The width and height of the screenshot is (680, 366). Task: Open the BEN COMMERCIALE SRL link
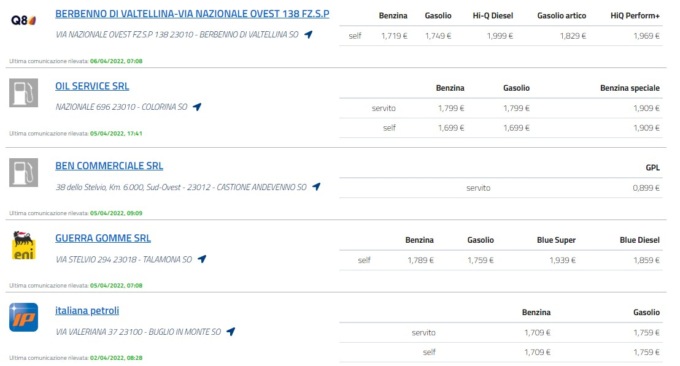[109, 166]
